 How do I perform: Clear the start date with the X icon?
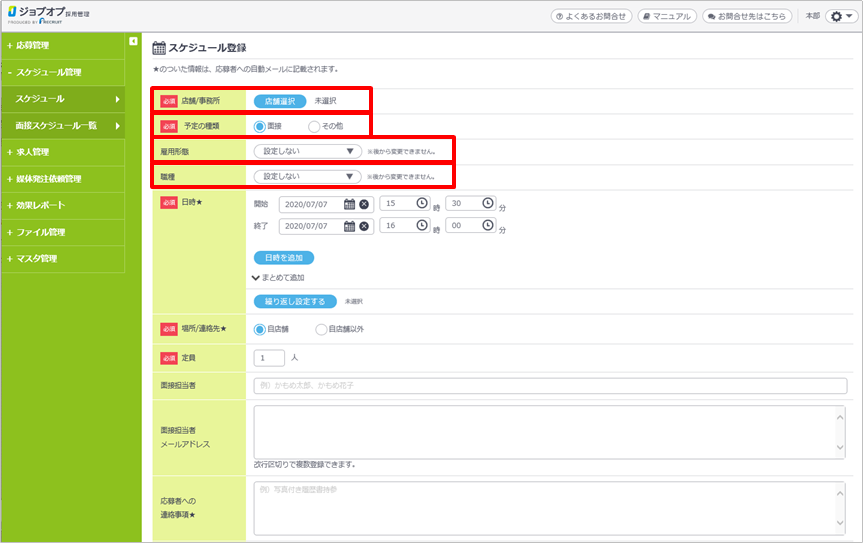[364, 204]
